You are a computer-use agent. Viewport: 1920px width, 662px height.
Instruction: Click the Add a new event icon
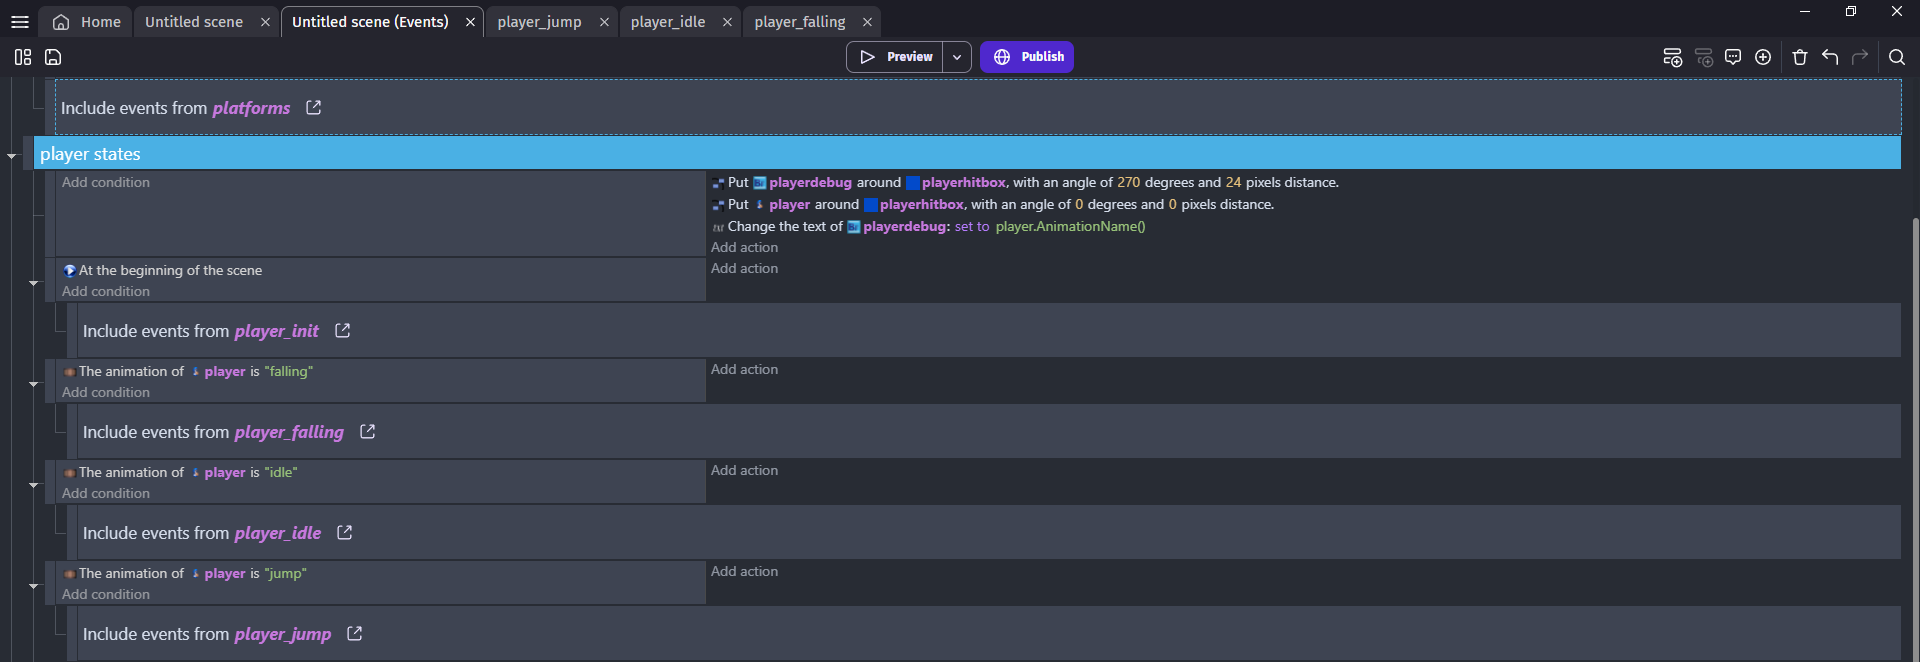(1672, 57)
